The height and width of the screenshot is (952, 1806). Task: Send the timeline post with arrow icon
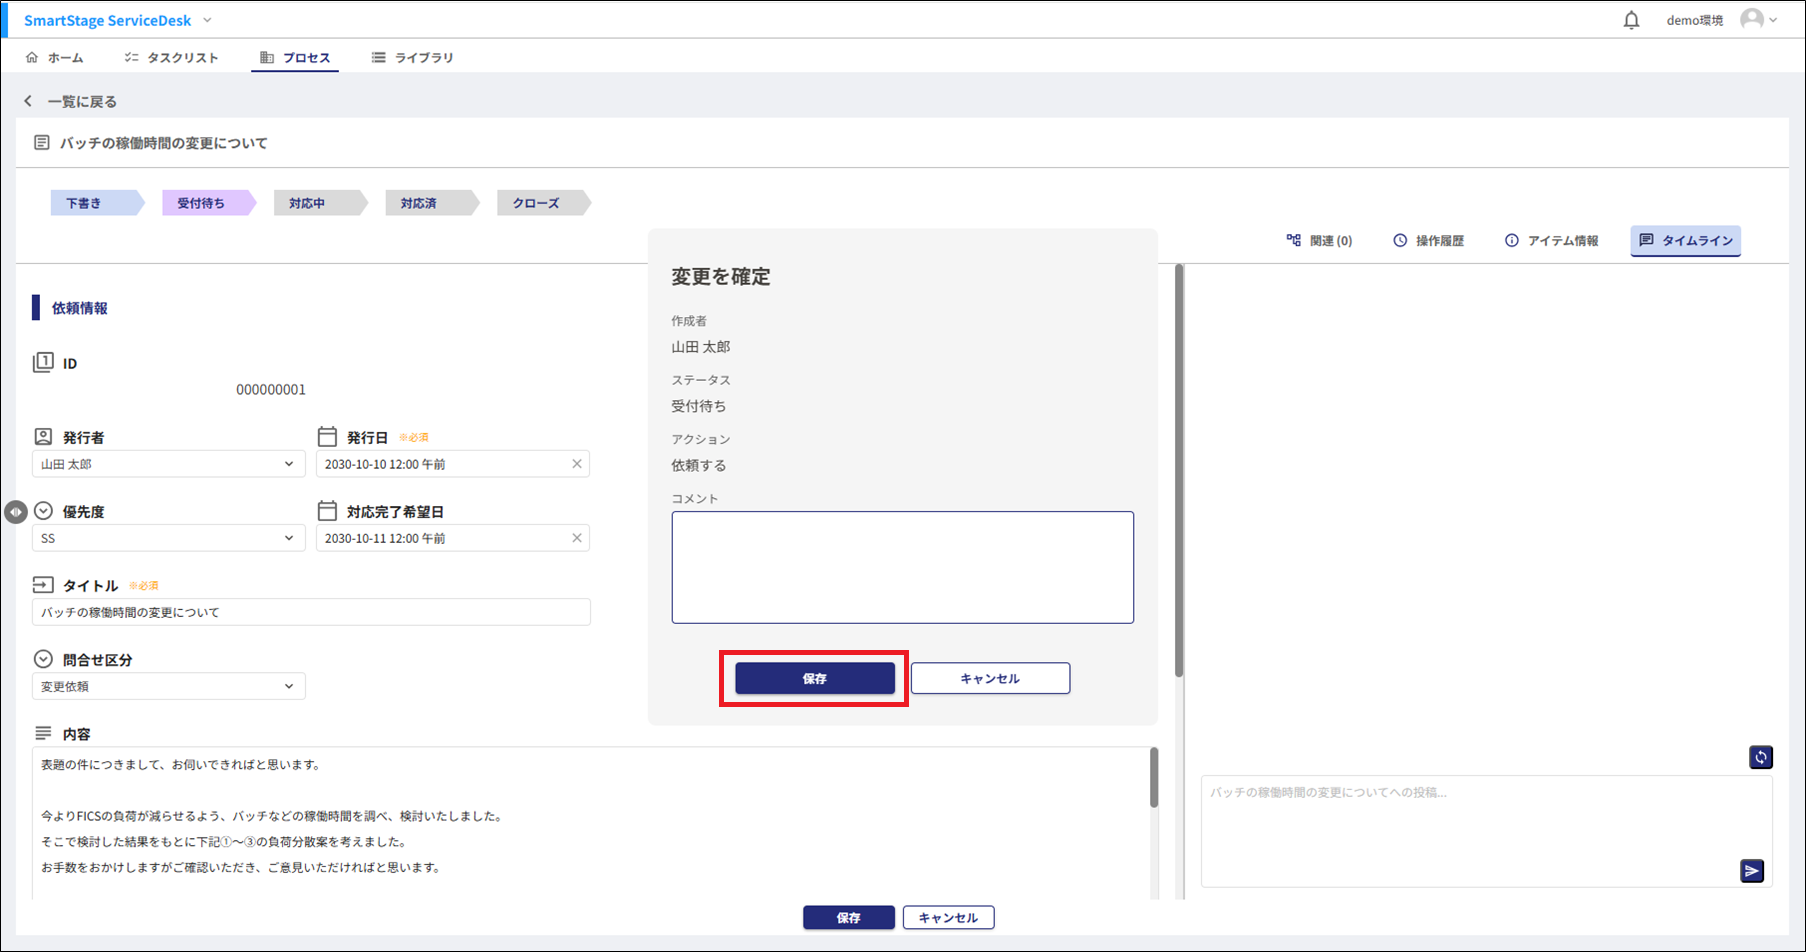(x=1751, y=871)
